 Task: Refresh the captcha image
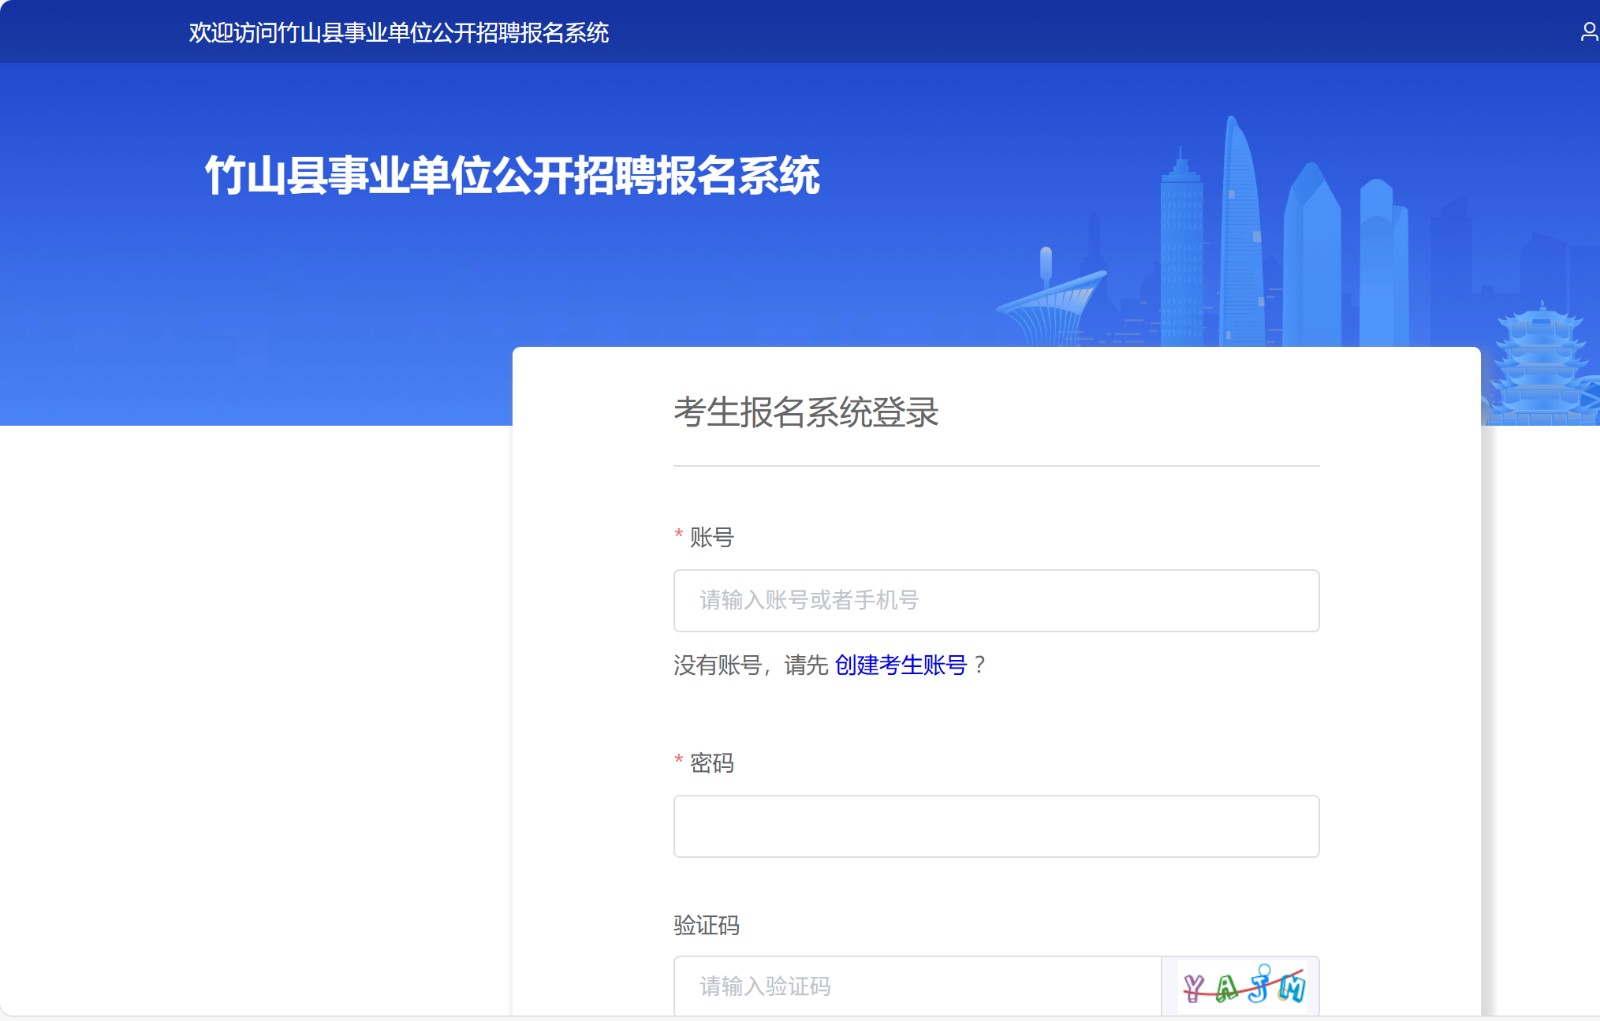click(1243, 987)
